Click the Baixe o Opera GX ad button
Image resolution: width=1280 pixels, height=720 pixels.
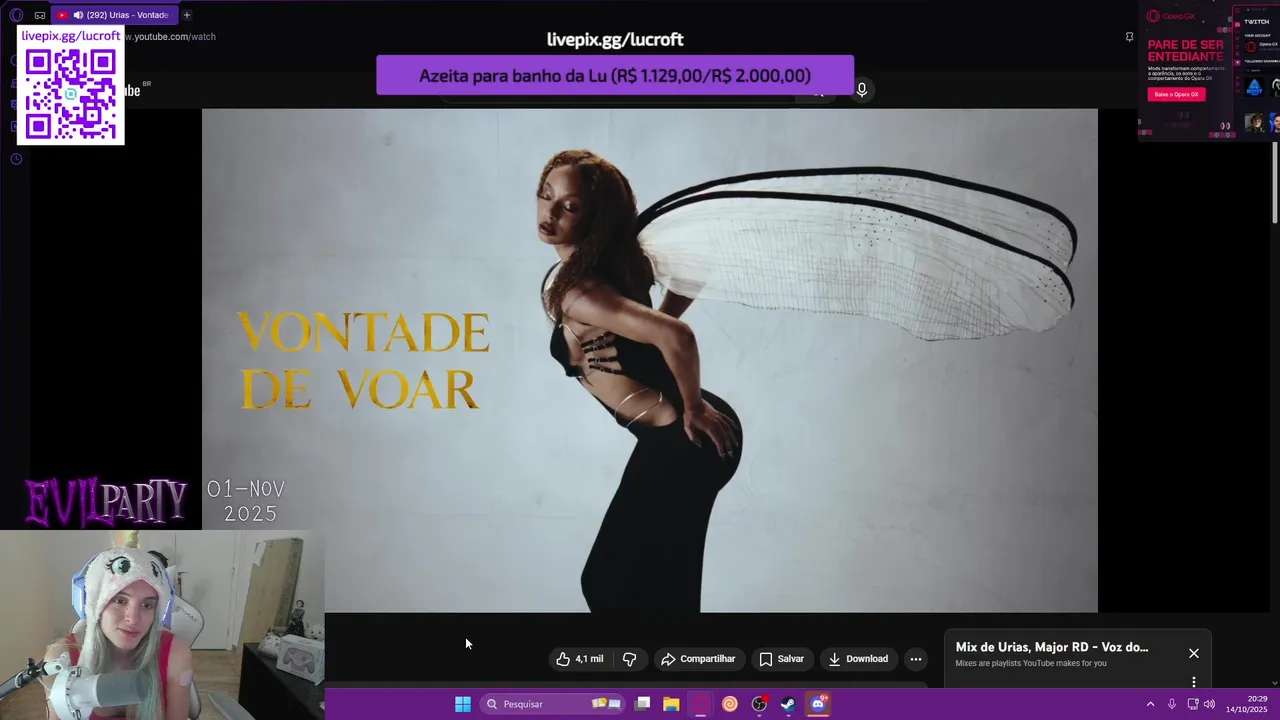[1176, 94]
